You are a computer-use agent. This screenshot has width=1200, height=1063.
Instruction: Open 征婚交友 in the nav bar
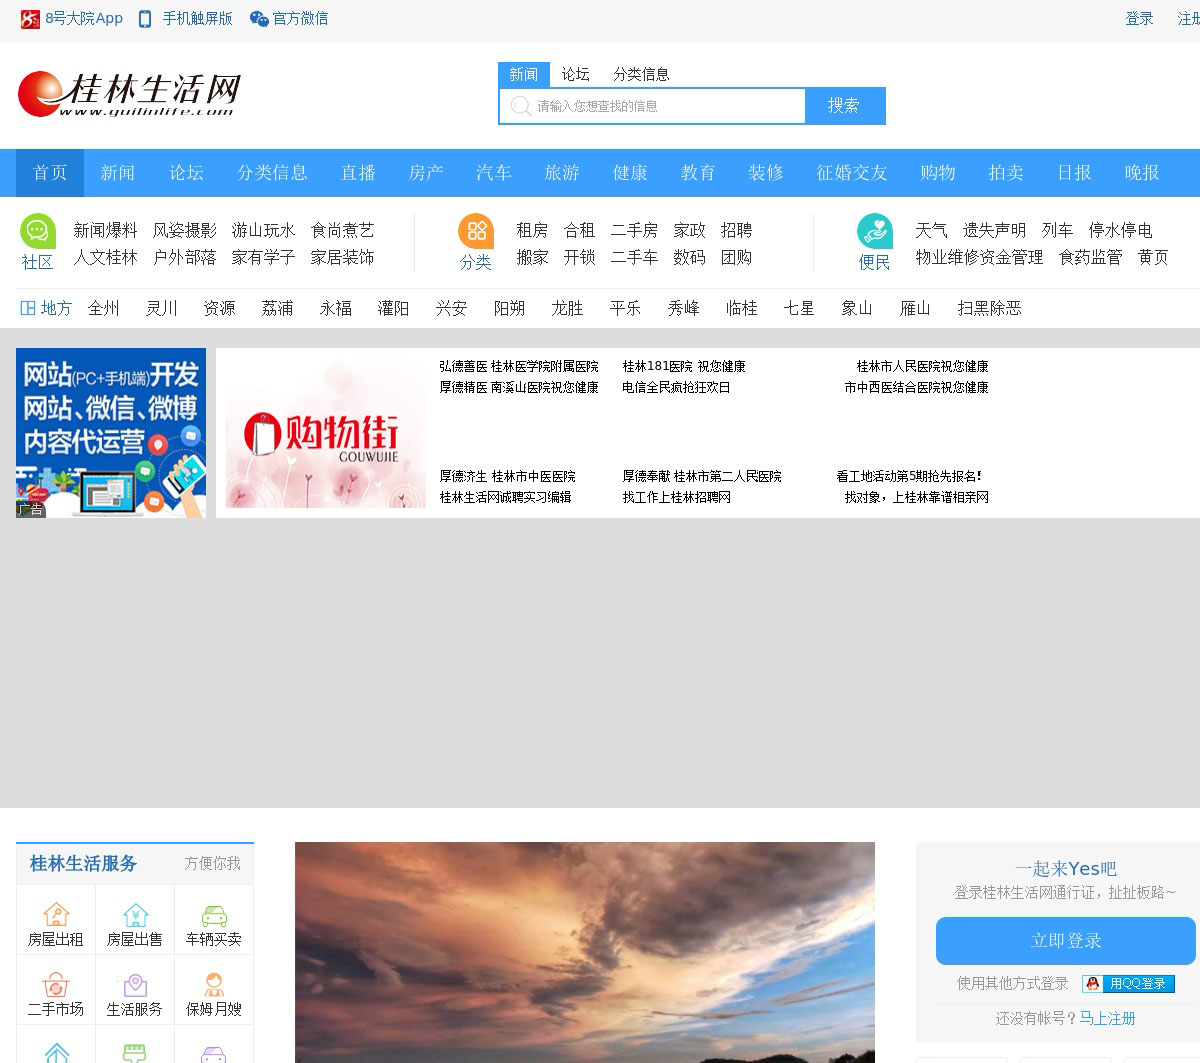(x=852, y=173)
